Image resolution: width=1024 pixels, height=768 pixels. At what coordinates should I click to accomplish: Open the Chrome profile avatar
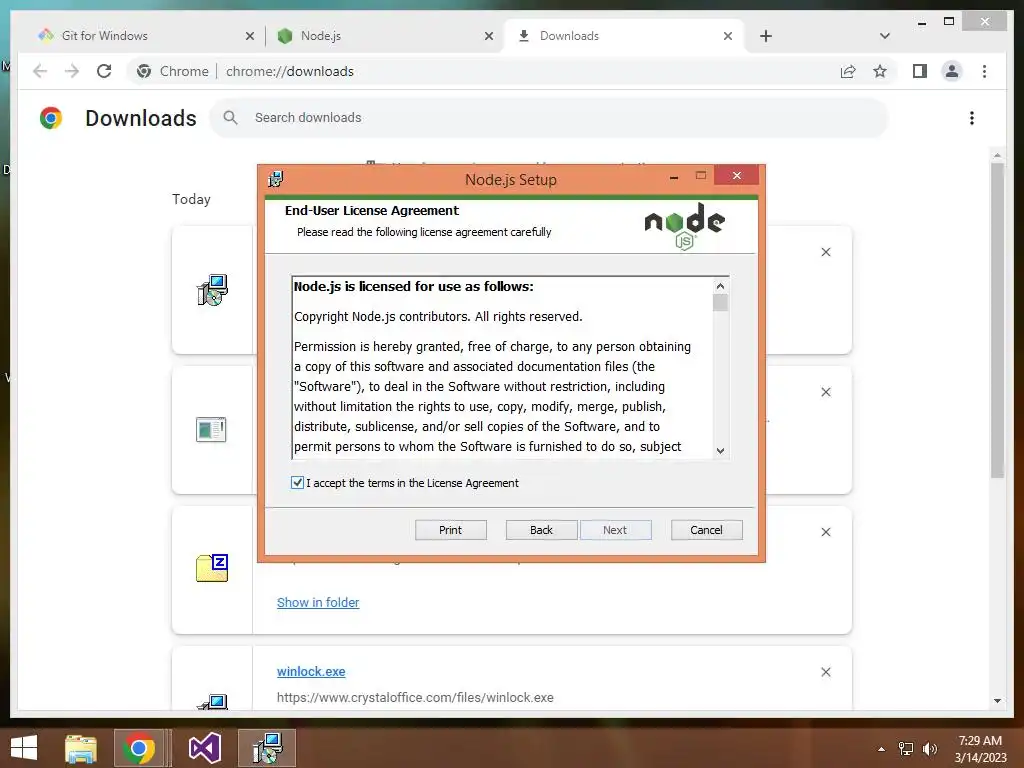pyautogui.click(x=952, y=71)
